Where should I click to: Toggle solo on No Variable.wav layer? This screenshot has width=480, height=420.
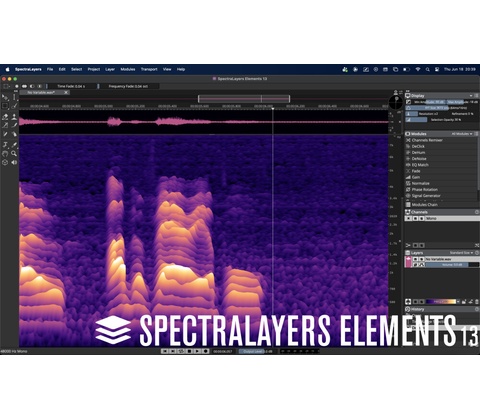click(422, 259)
